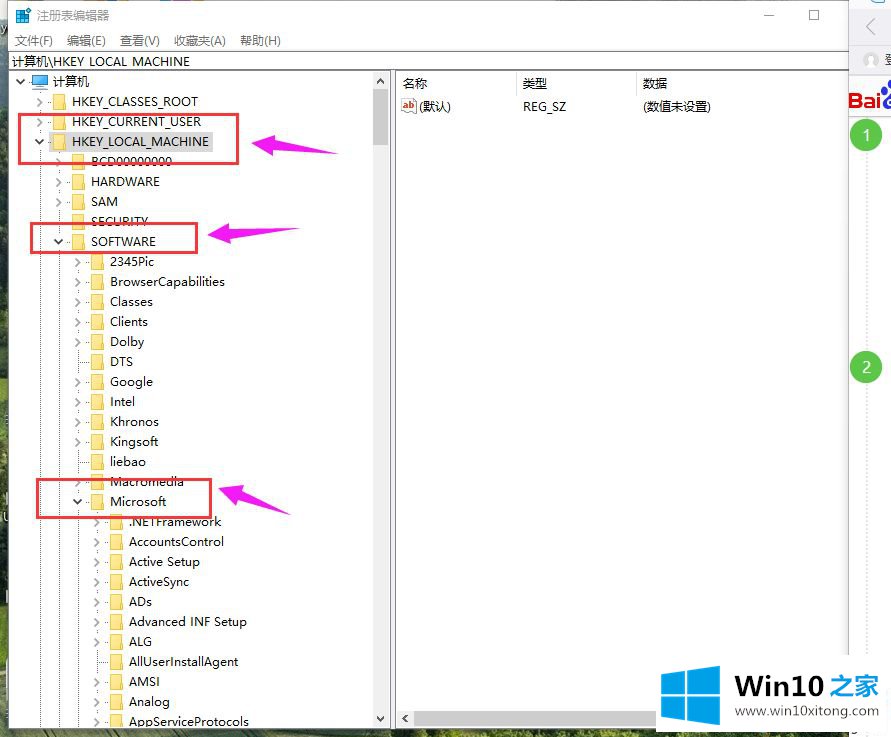This screenshot has width=891, height=737.
Task: Click tree pane scroll-up arrow
Action: tap(381, 81)
